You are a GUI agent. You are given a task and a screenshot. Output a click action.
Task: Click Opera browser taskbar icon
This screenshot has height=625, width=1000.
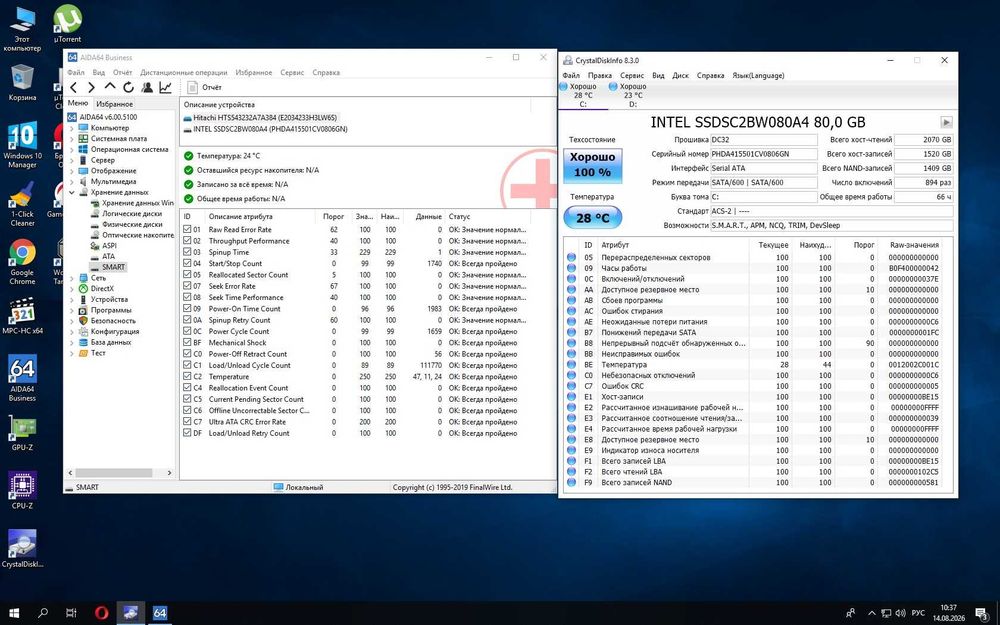pos(101,613)
